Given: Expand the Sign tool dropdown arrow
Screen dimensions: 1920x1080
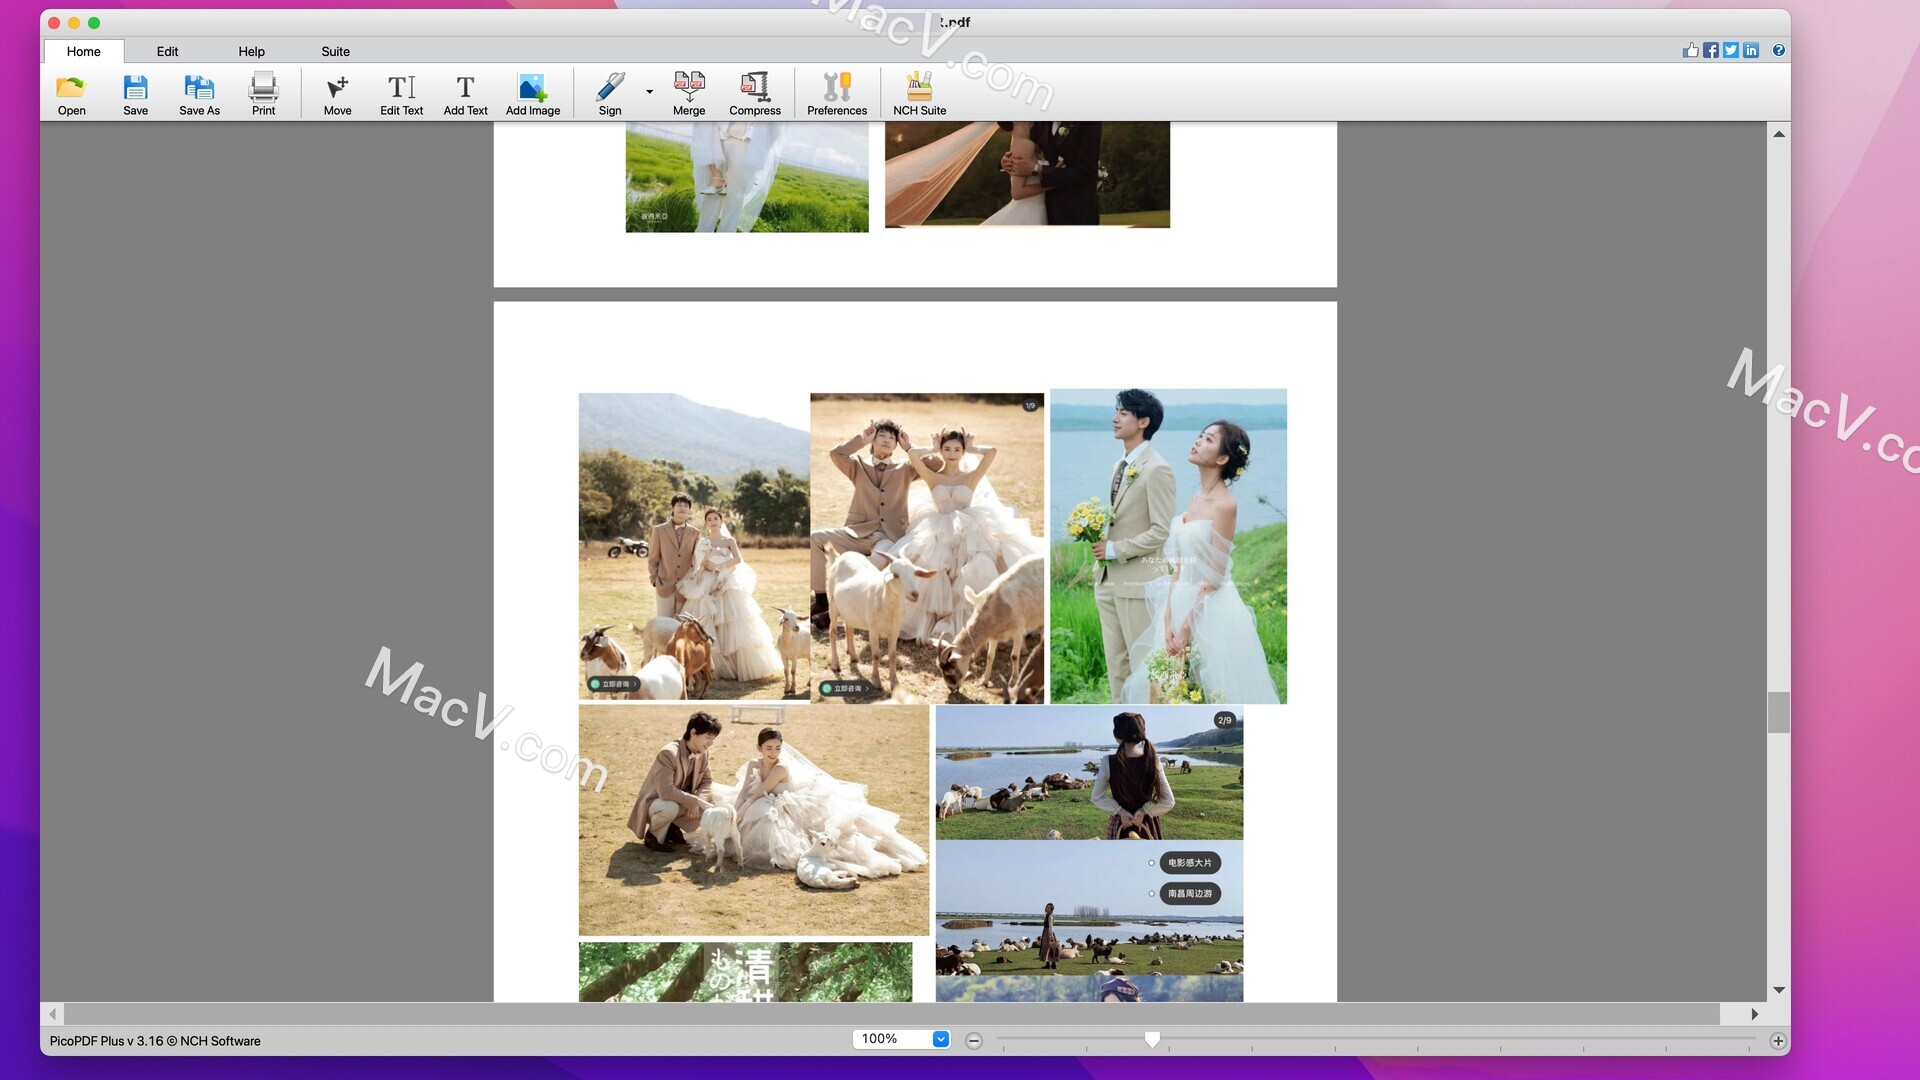Looking at the screenshot, I should pos(649,90).
